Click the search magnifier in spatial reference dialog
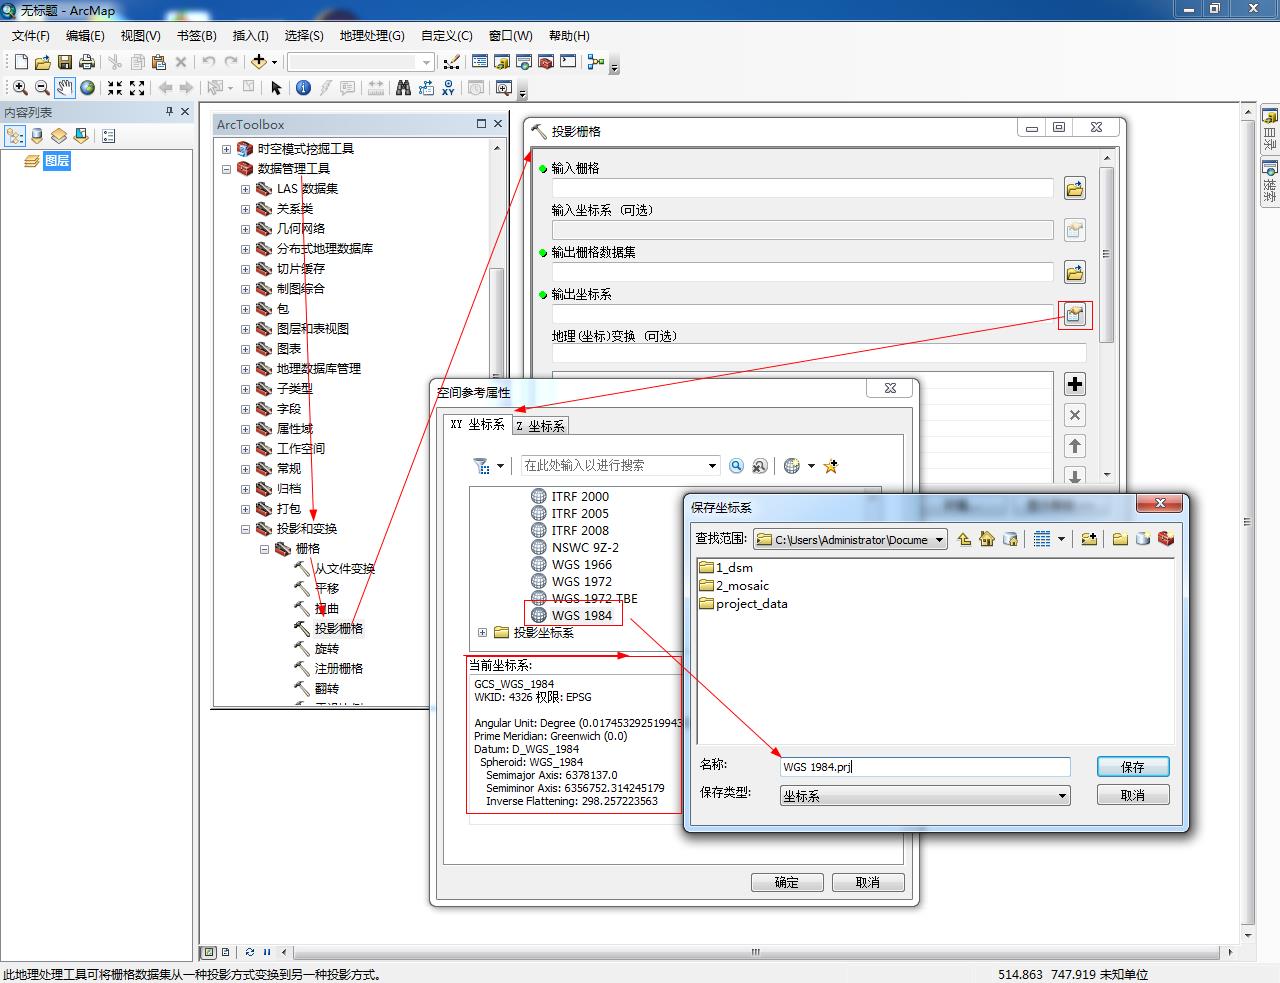The image size is (1280, 983). click(x=737, y=466)
